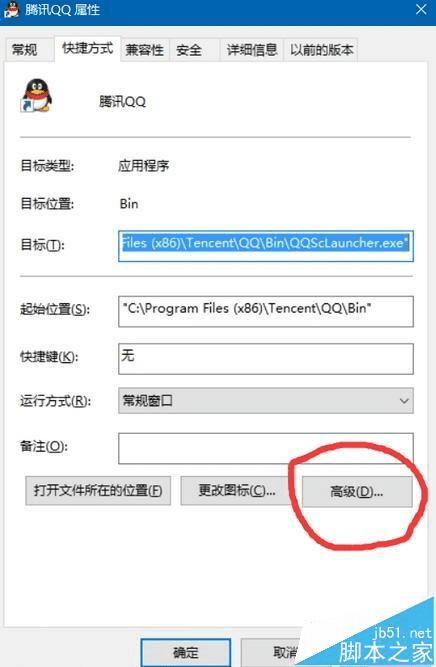Switch to the 常规 tab
The image size is (436, 667).
[x=25, y=50]
